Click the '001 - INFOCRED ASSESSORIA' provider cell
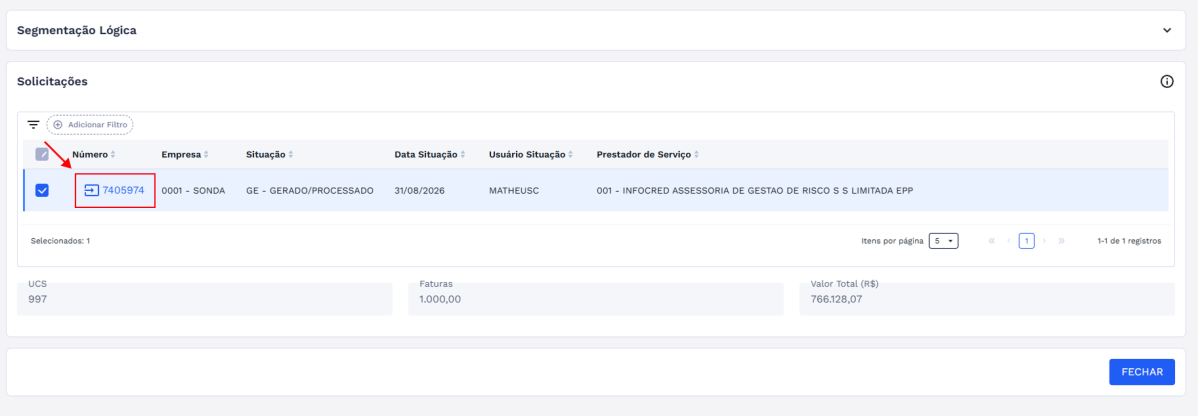Screen dimensions: 1198x416 755,190
